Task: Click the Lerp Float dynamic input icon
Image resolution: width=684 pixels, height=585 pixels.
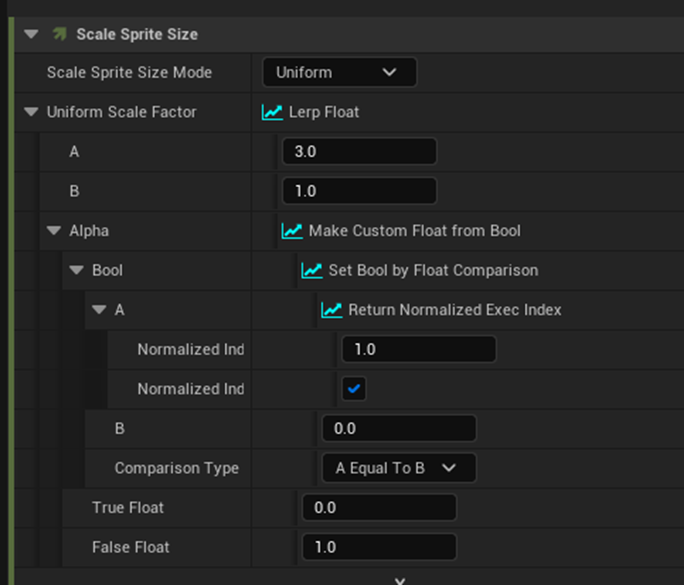Action: (x=272, y=112)
